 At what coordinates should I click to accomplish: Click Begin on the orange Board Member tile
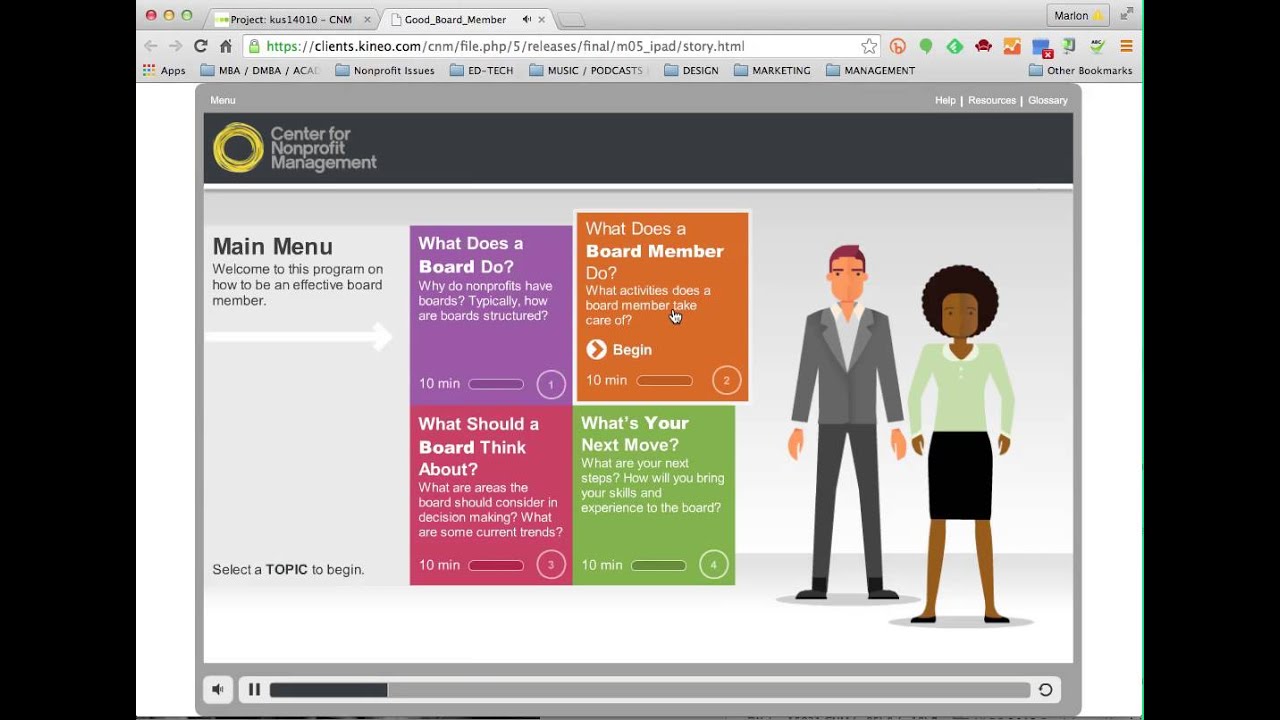pyautogui.click(x=619, y=349)
